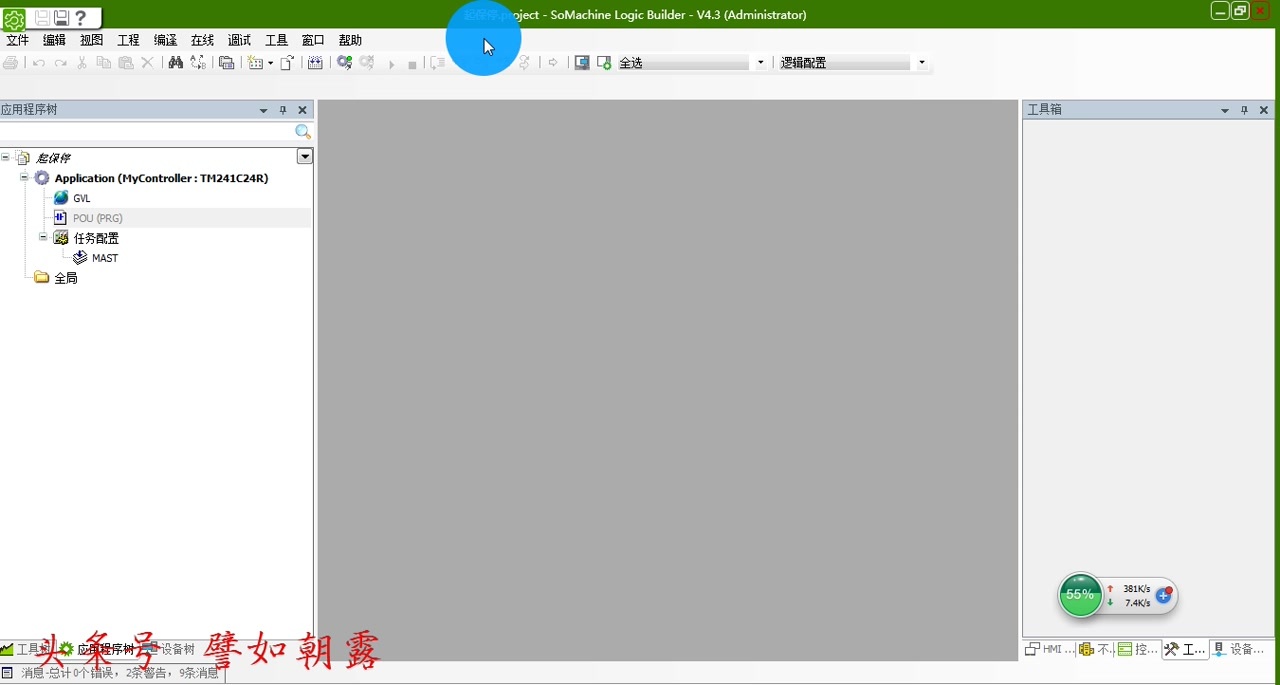Click the Logout gear toolbar icon

coord(367,62)
